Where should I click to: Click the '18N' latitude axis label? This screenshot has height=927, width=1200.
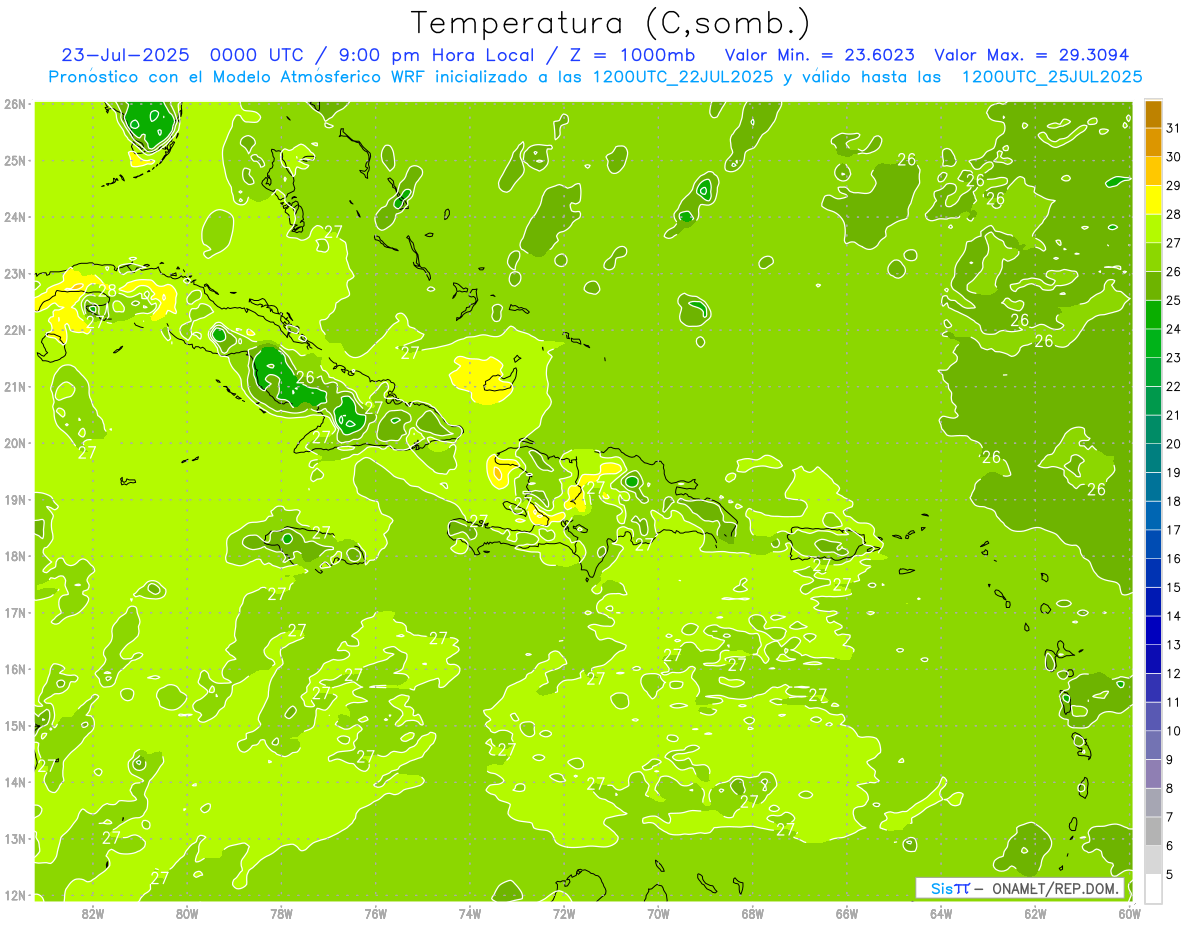coord(14,556)
